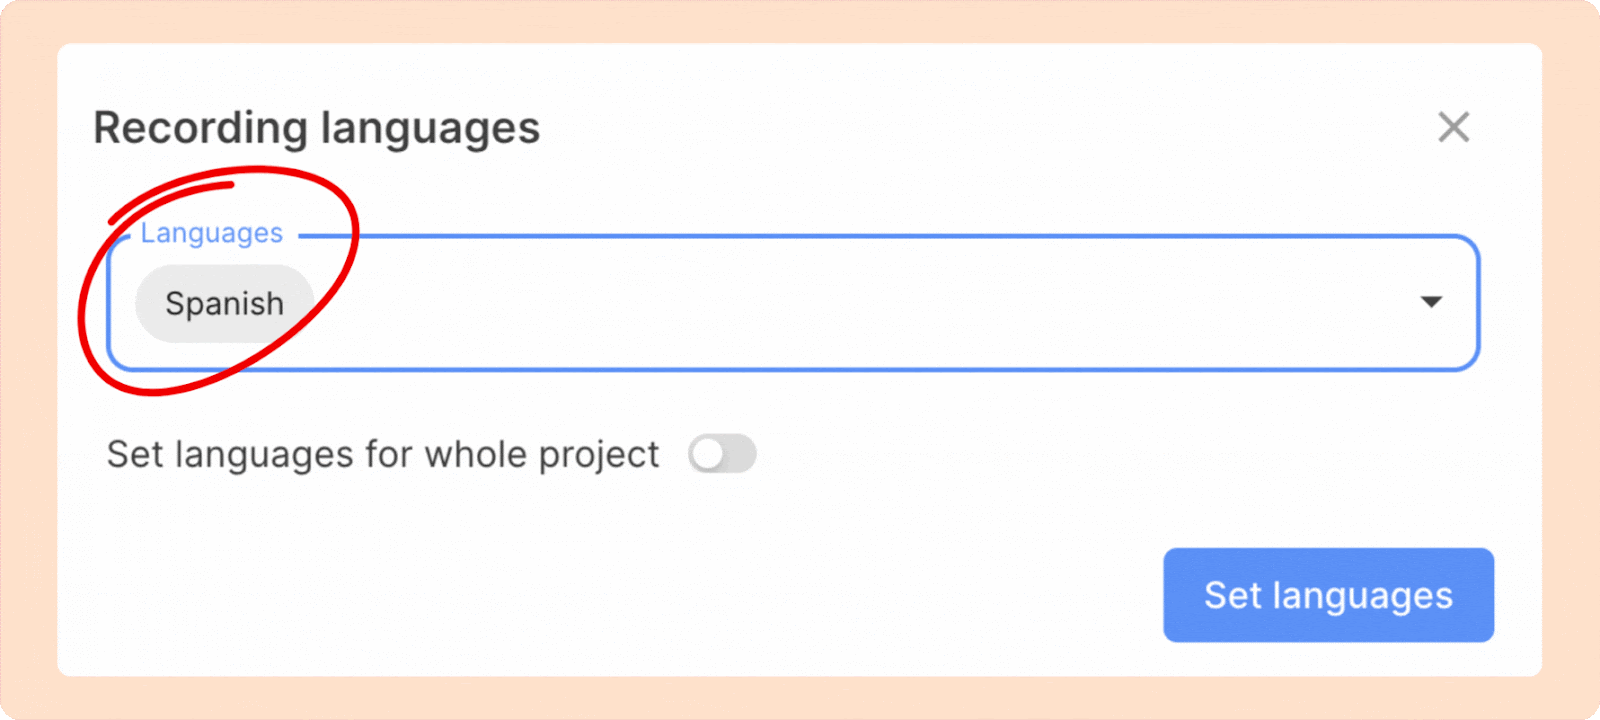Close the Recording languages dialog
Screen dimensions: 1600x720
pos(1453,128)
